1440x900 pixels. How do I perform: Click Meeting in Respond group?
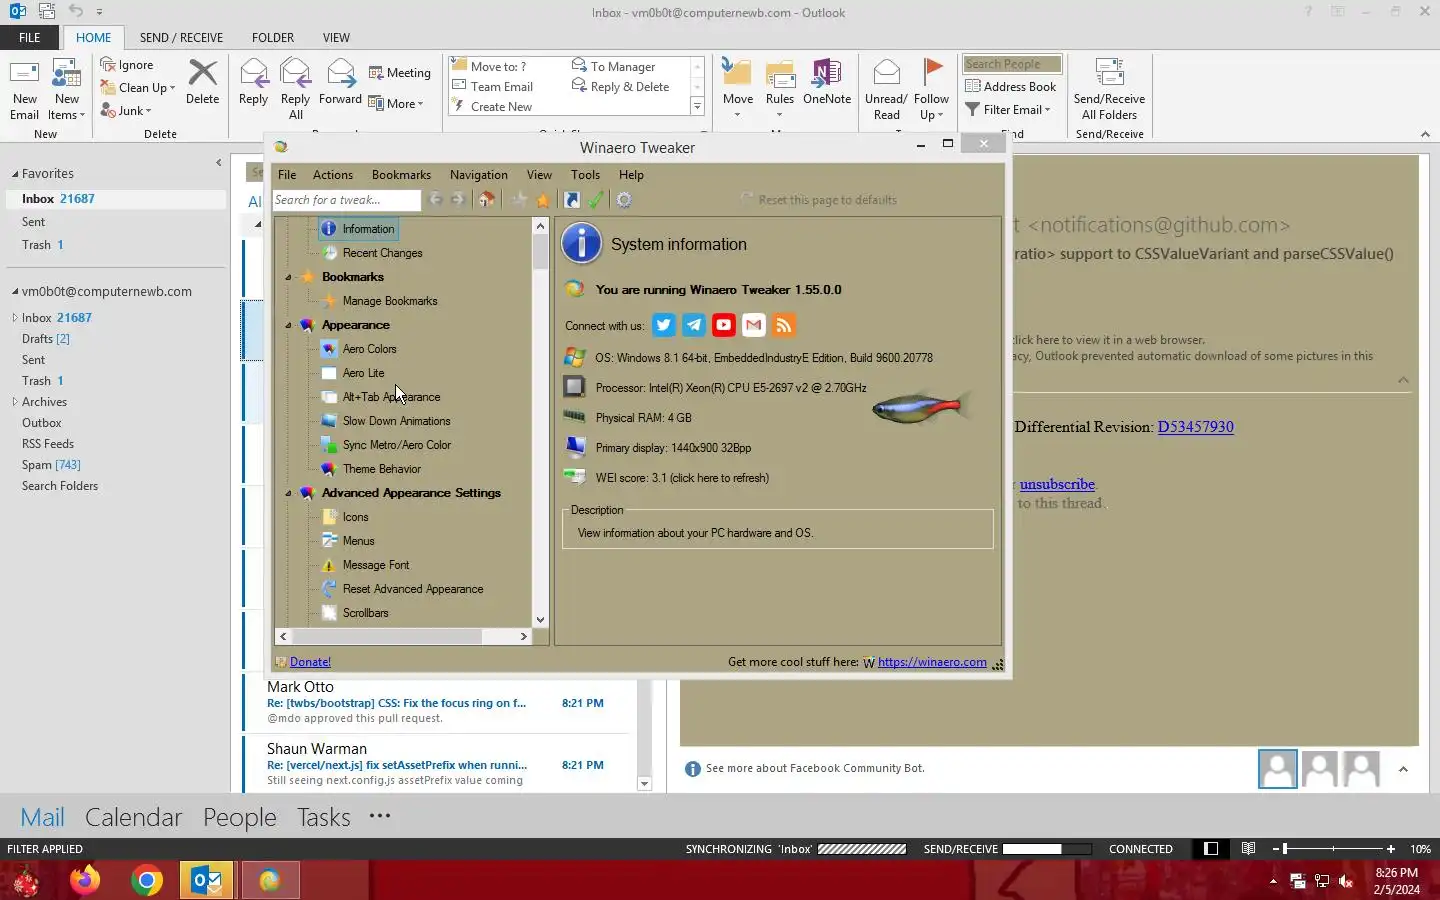tap(399, 73)
